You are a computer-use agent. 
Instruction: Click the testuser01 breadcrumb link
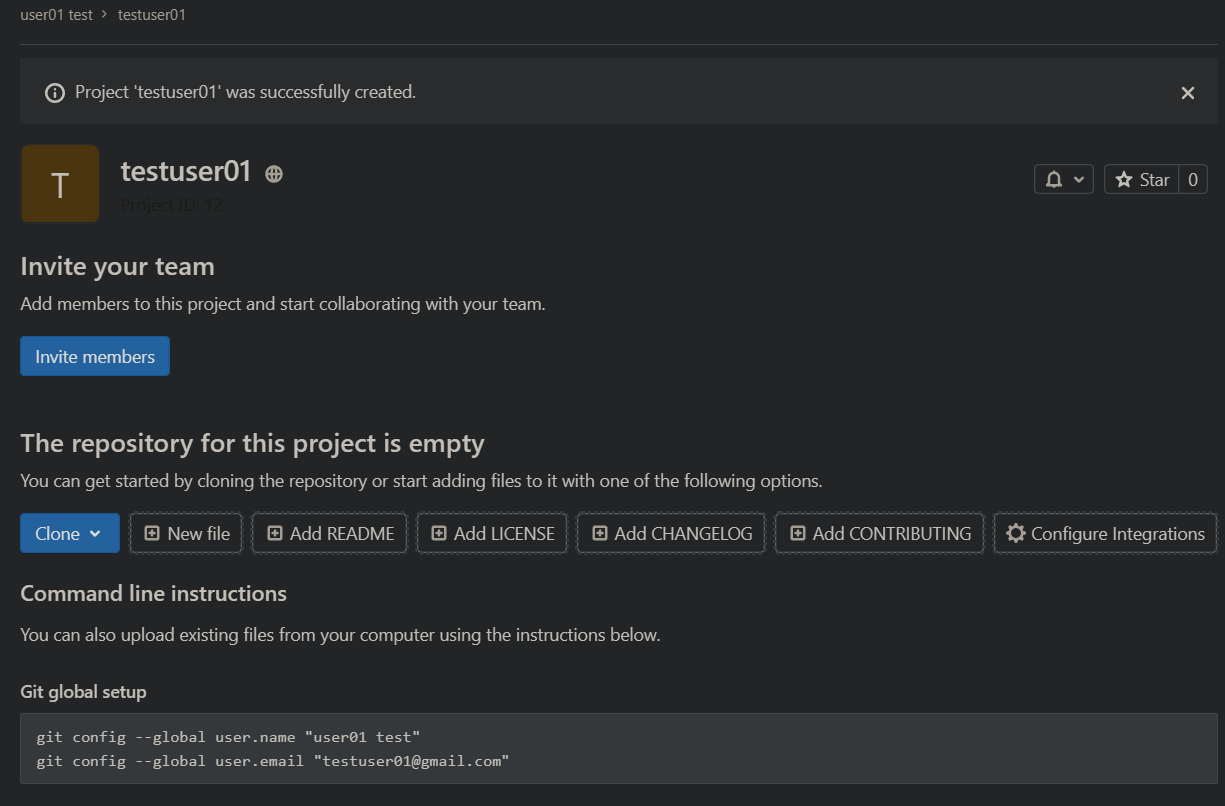click(x=151, y=15)
